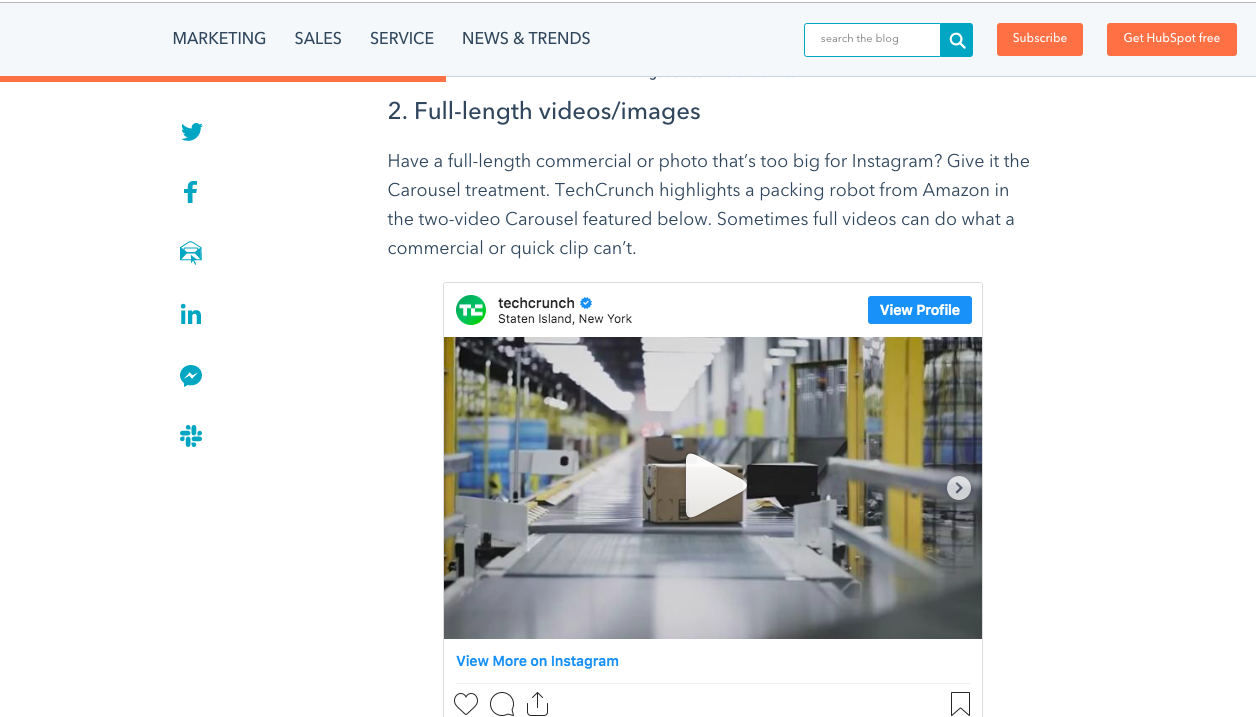Click the magnifying glass search button
This screenshot has width=1256, height=717.
pos(957,40)
